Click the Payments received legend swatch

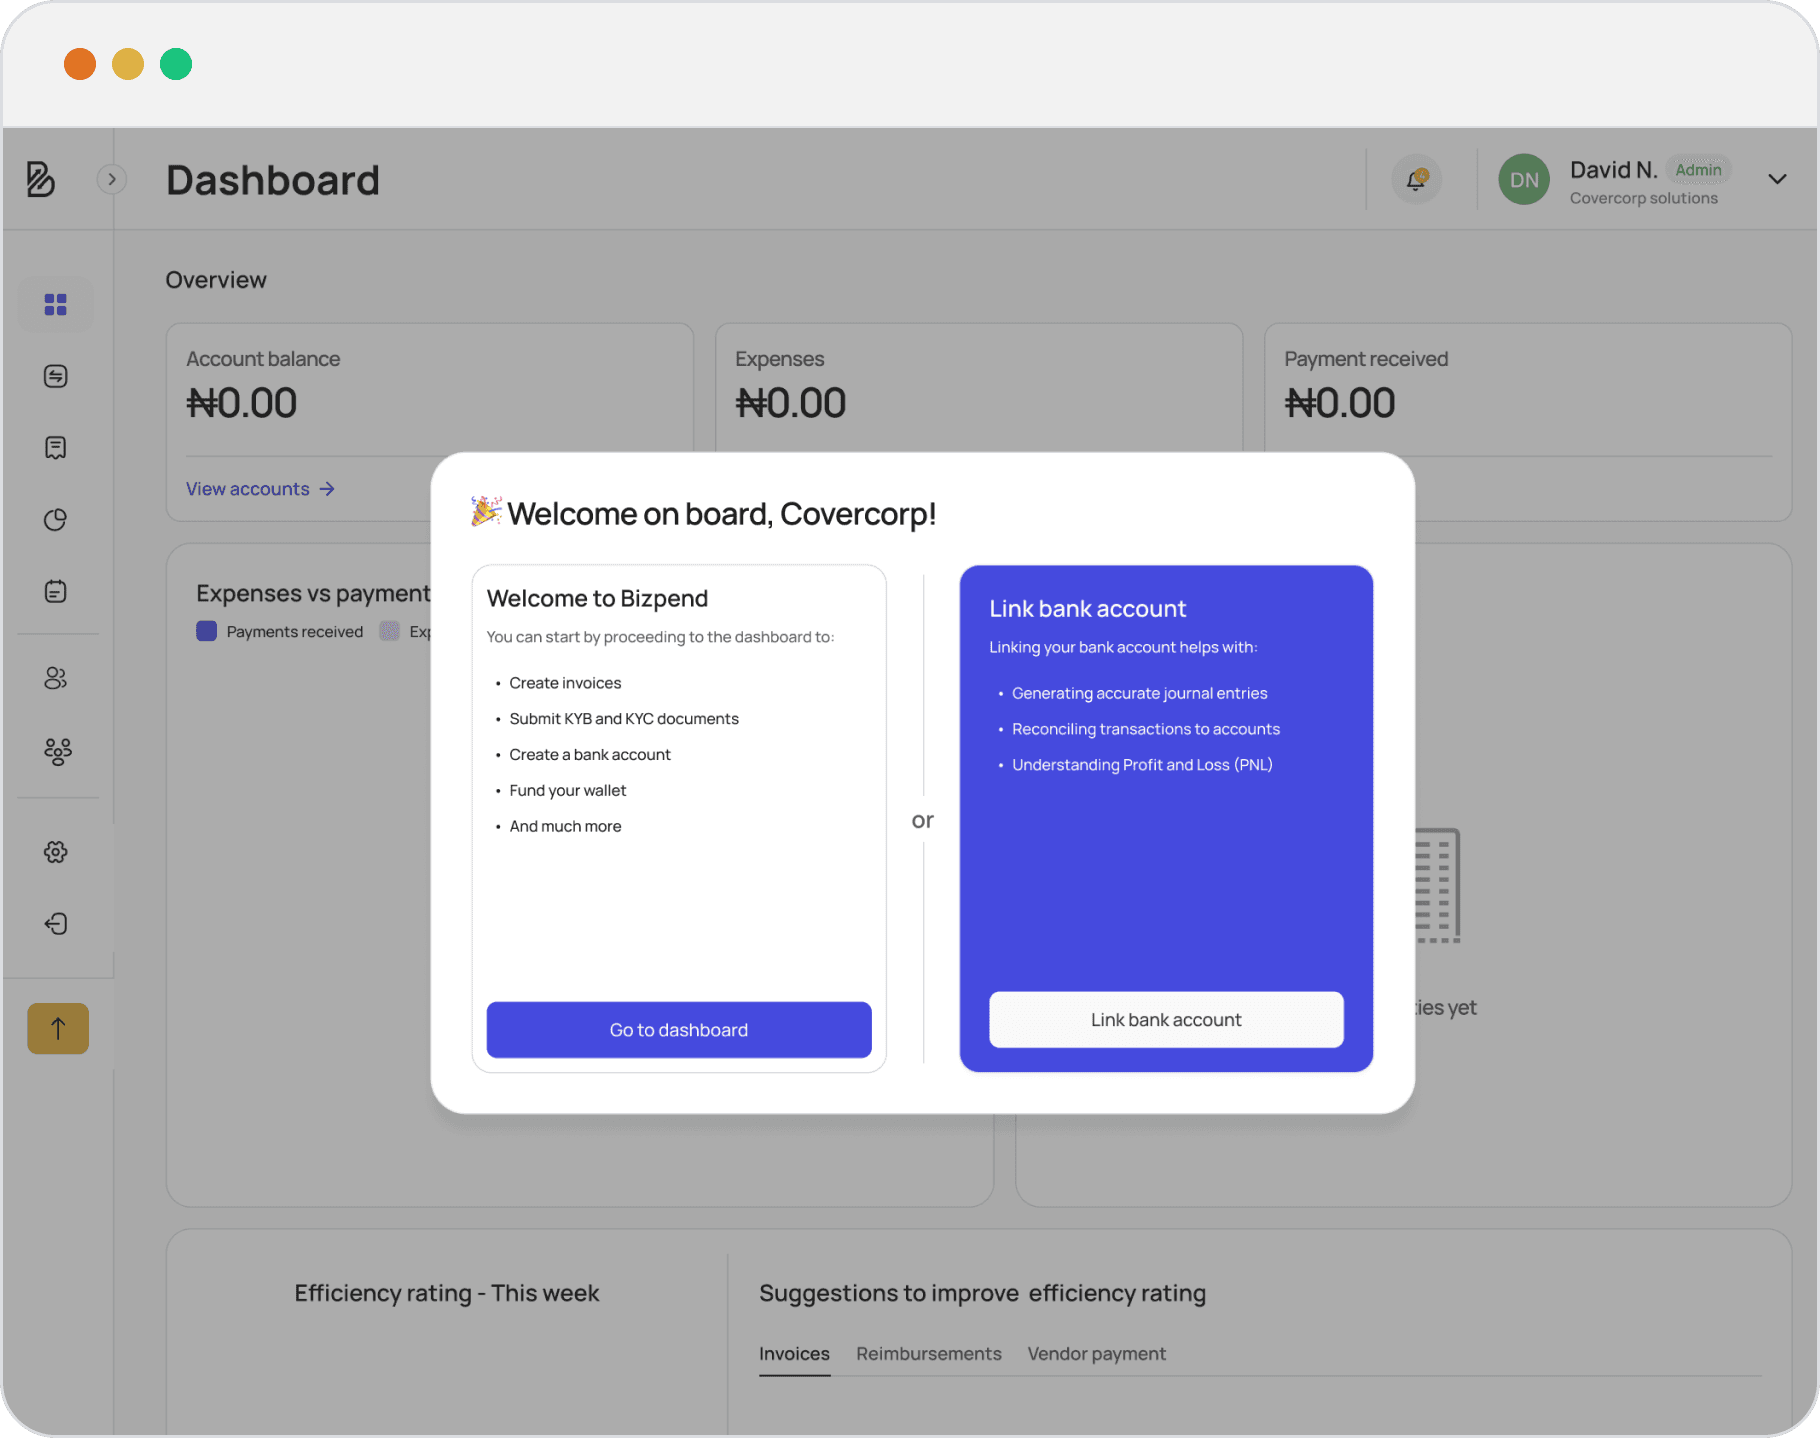point(207,631)
